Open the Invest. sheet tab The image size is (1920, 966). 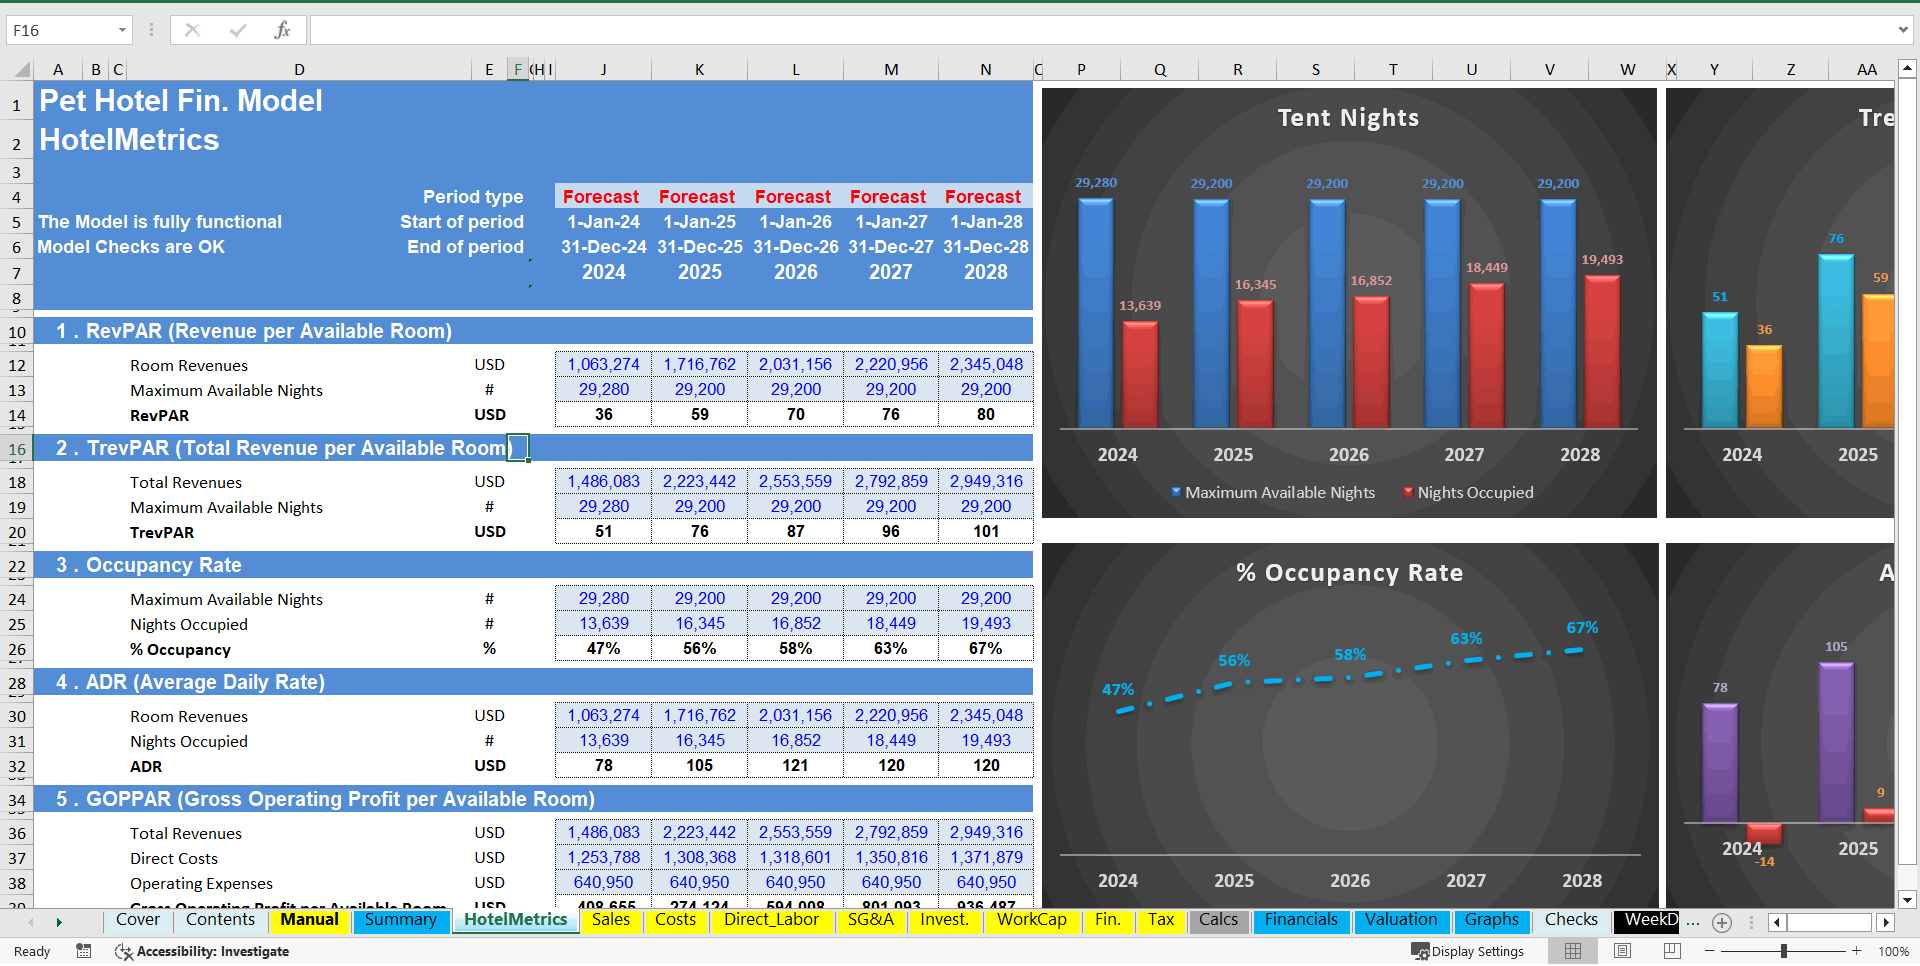pos(945,920)
